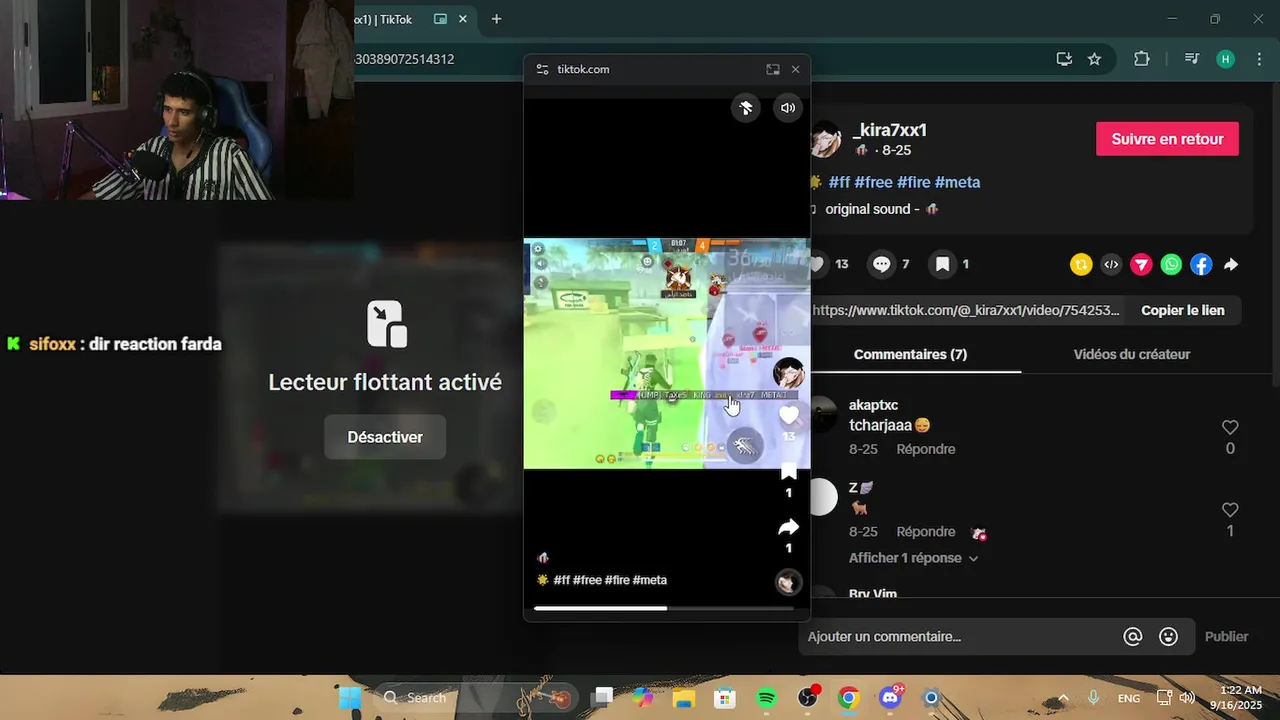Image resolution: width=1280 pixels, height=720 pixels.
Task: Open the ENG language switcher
Action: click(x=1128, y=698)
